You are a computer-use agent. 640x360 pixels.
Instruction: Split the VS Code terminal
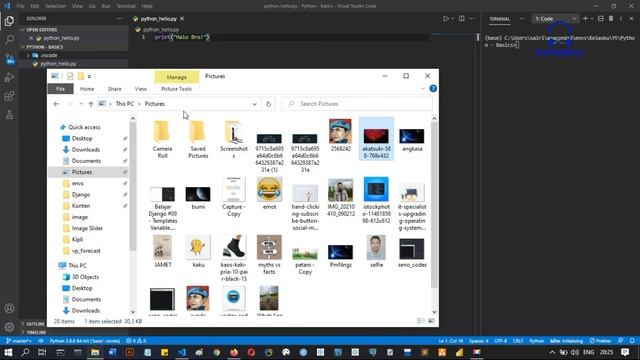(600, 19)
